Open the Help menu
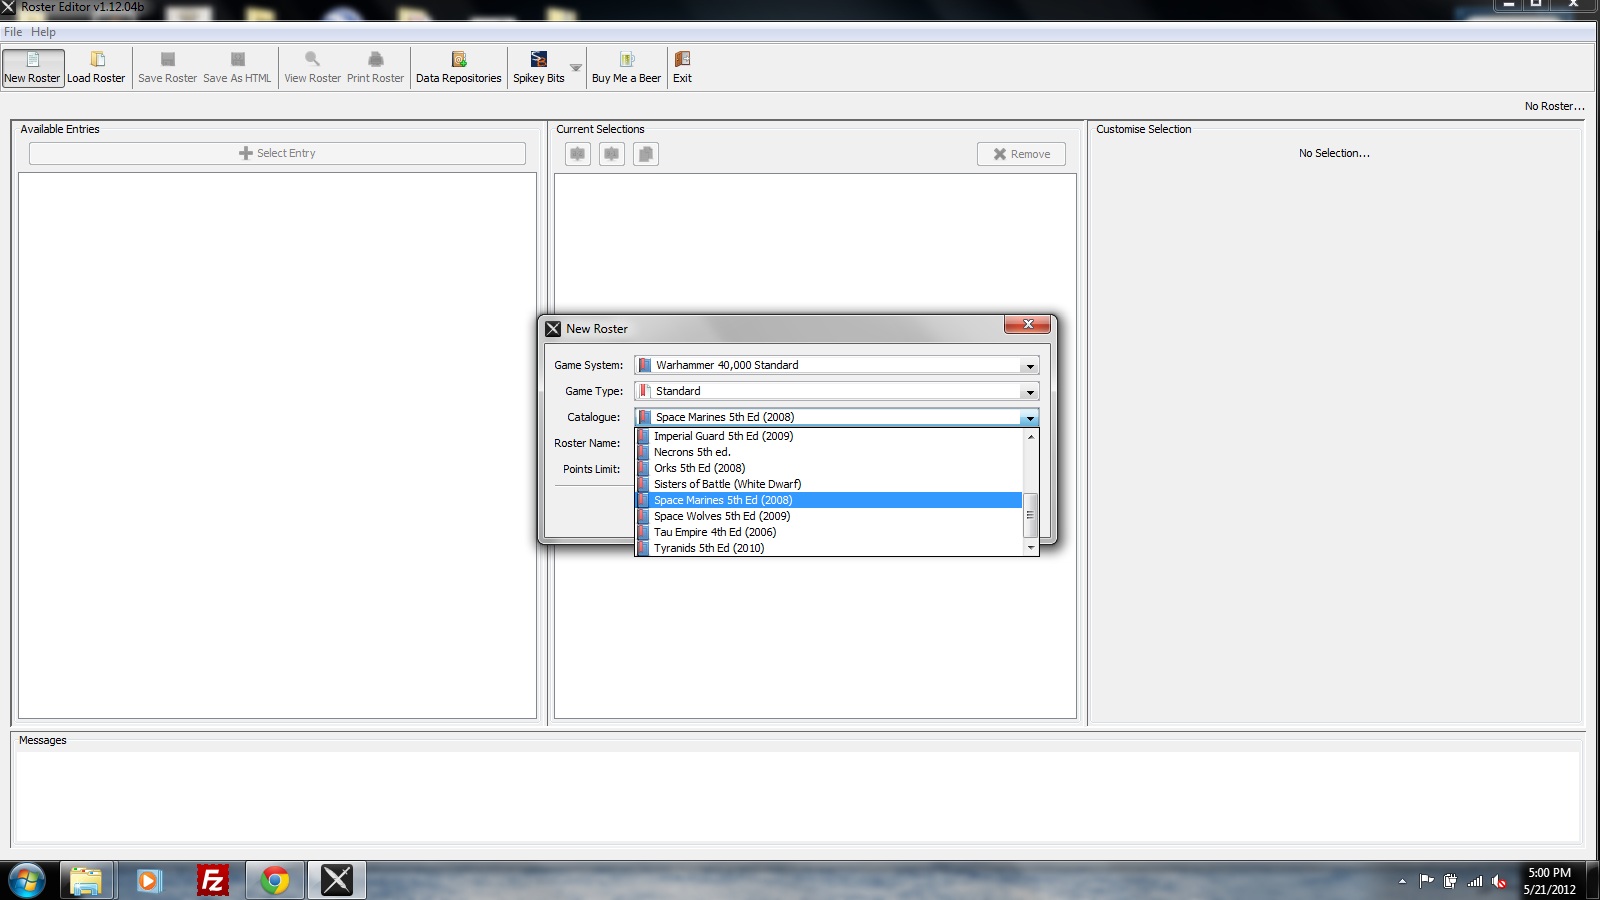Screen dimensions: 1600x900 click(43, 32)
